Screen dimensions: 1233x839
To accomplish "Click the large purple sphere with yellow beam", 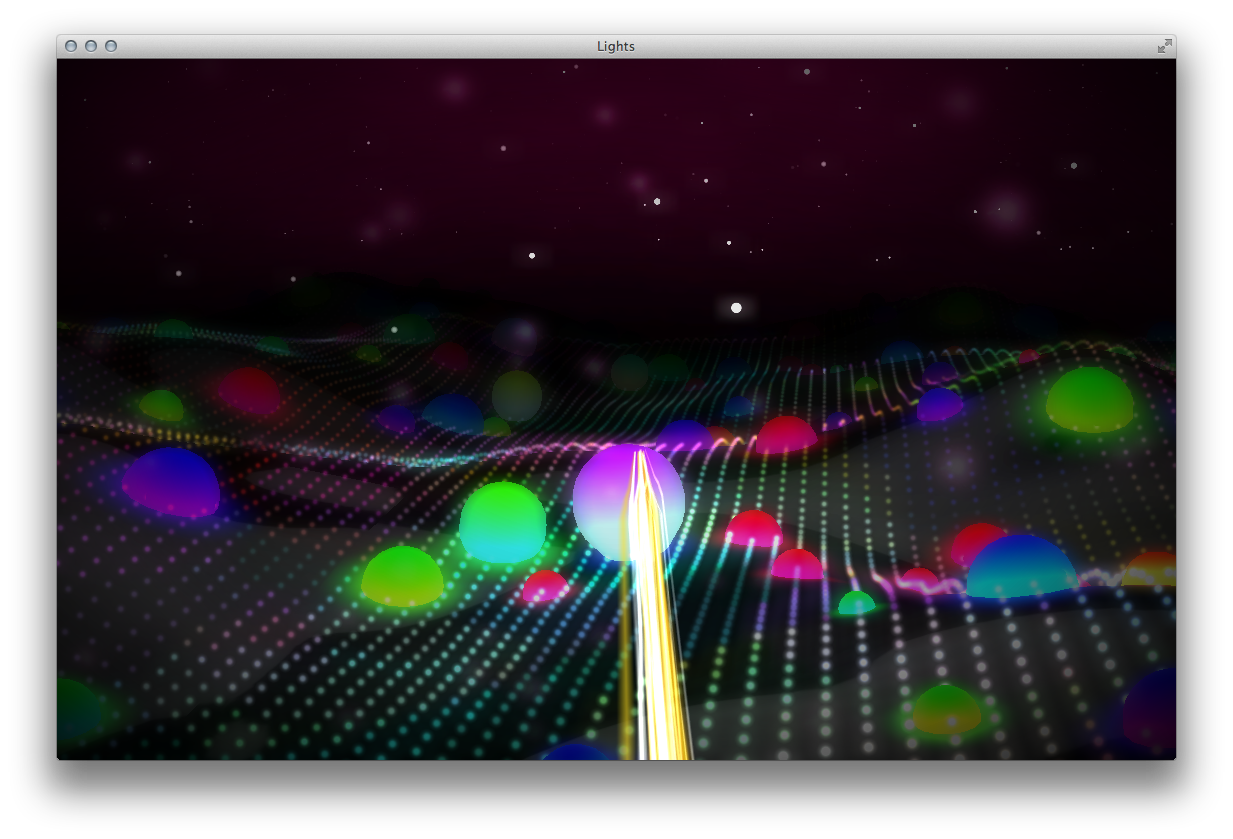I will (x=629, y=502).
